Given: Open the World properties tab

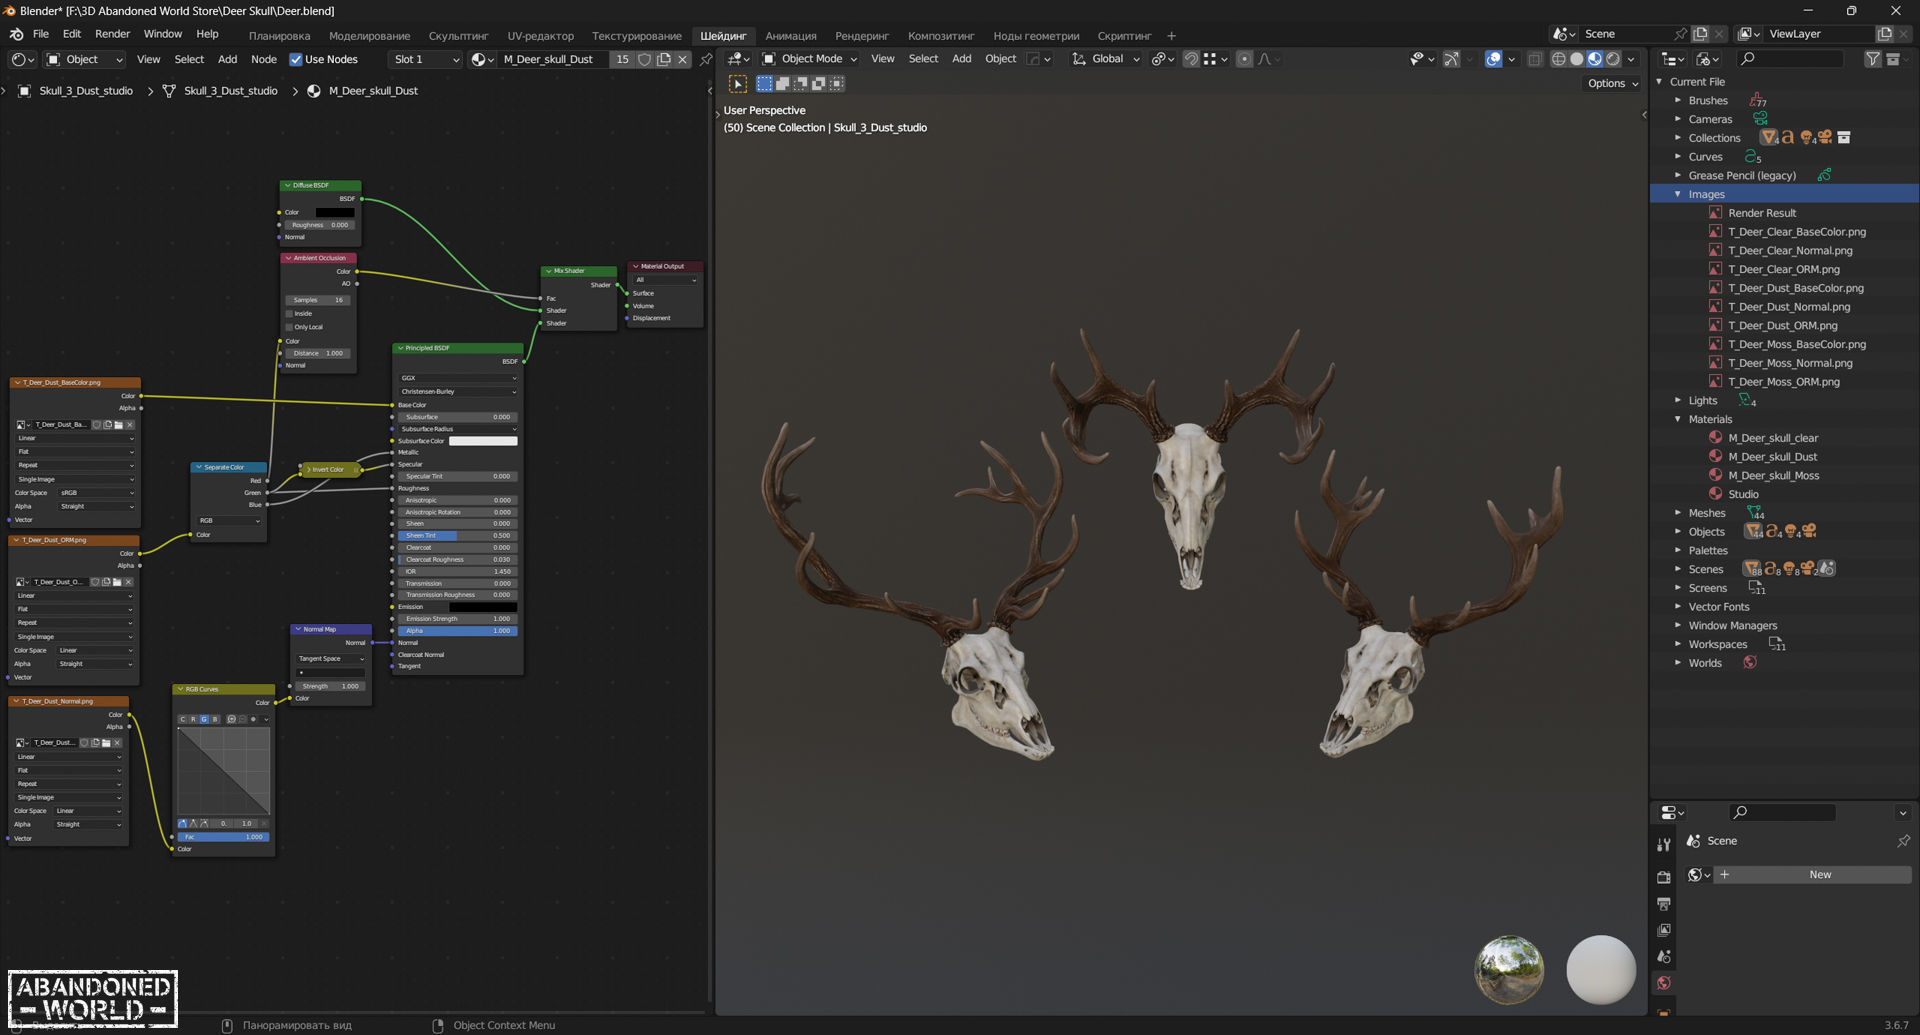Looking at the screenshot, I should click(1664, 983).
